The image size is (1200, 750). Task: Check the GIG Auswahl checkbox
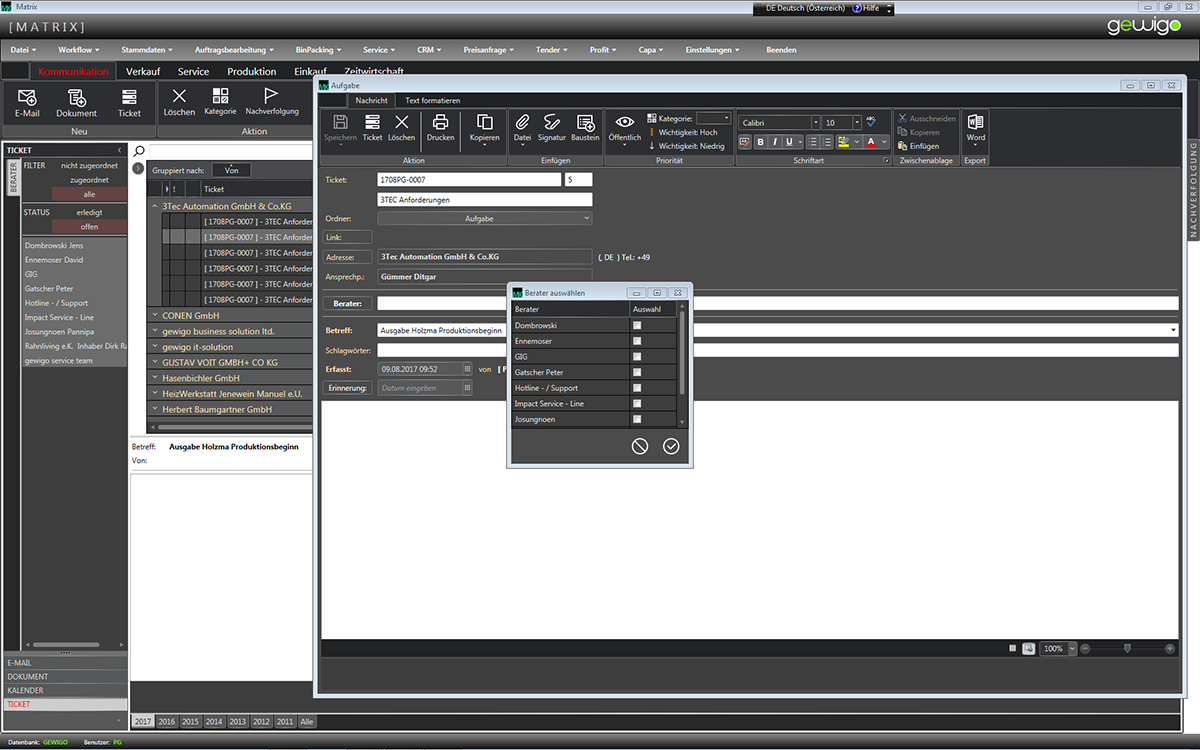point(637,356)
